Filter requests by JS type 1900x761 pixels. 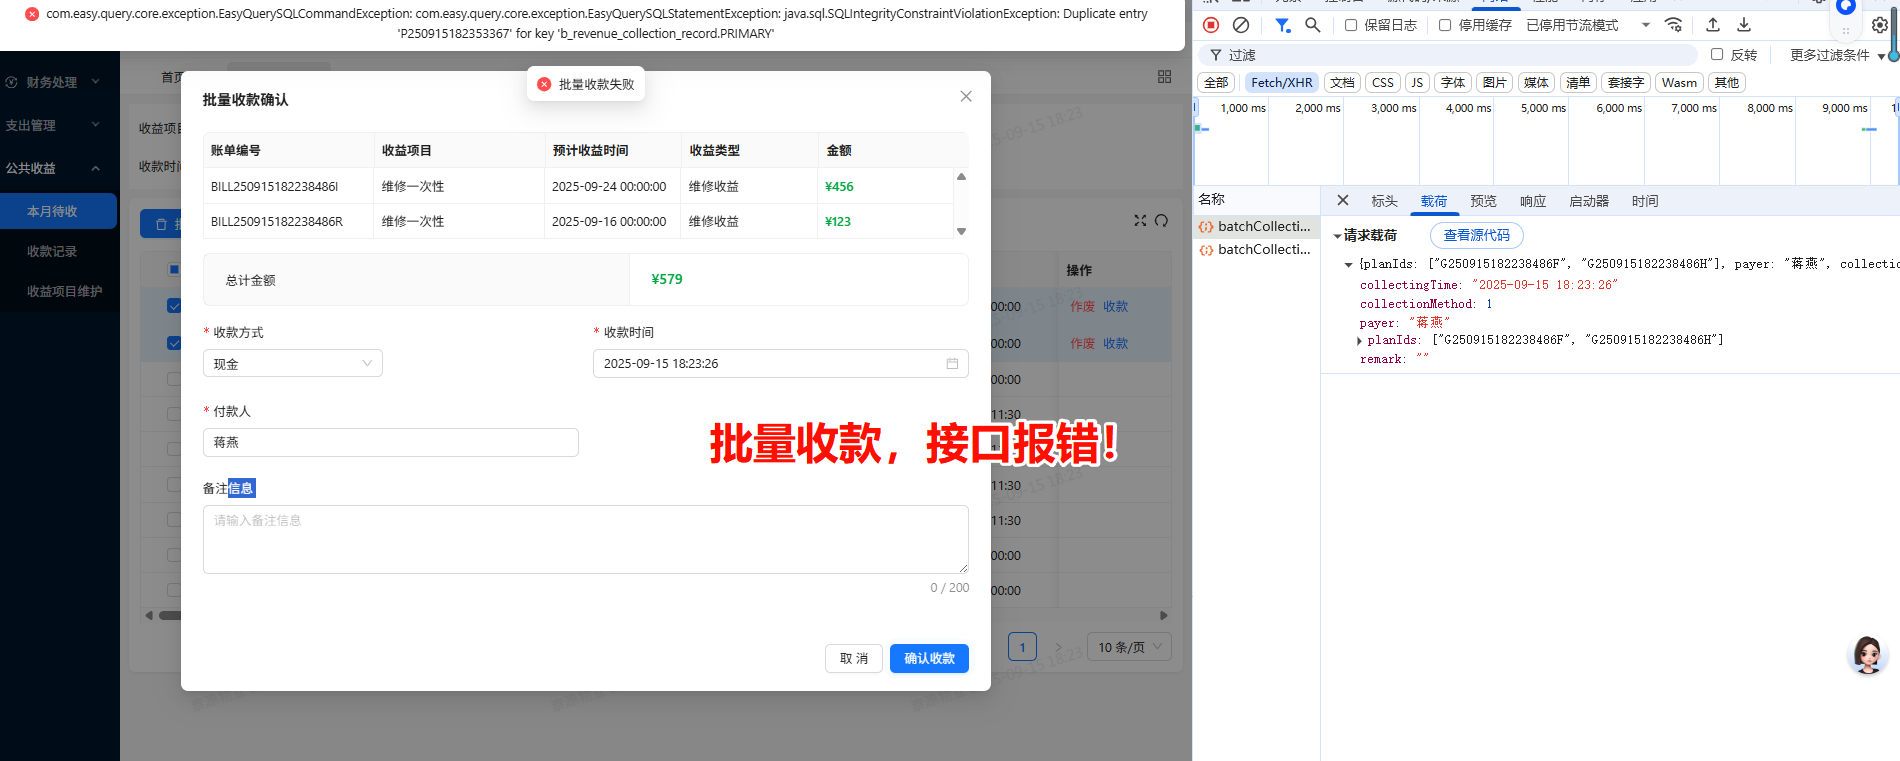point(1417,83)
